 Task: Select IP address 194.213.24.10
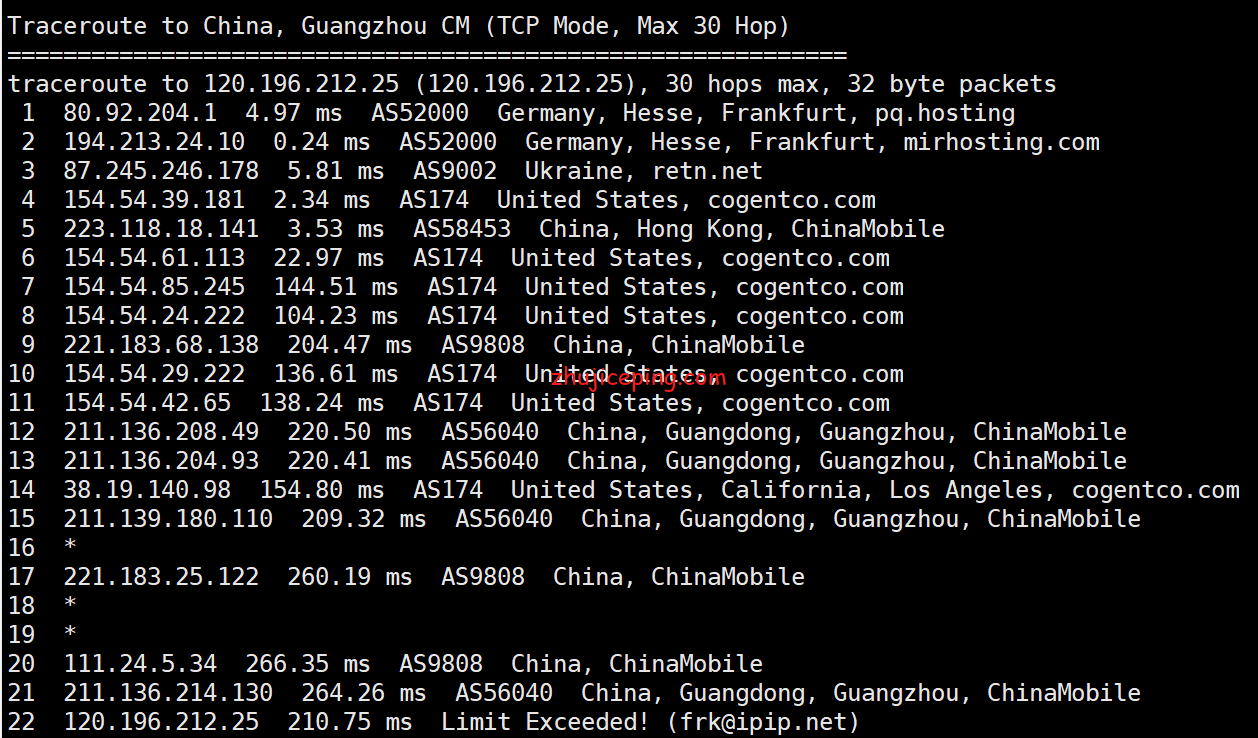(x=154, y=142)
